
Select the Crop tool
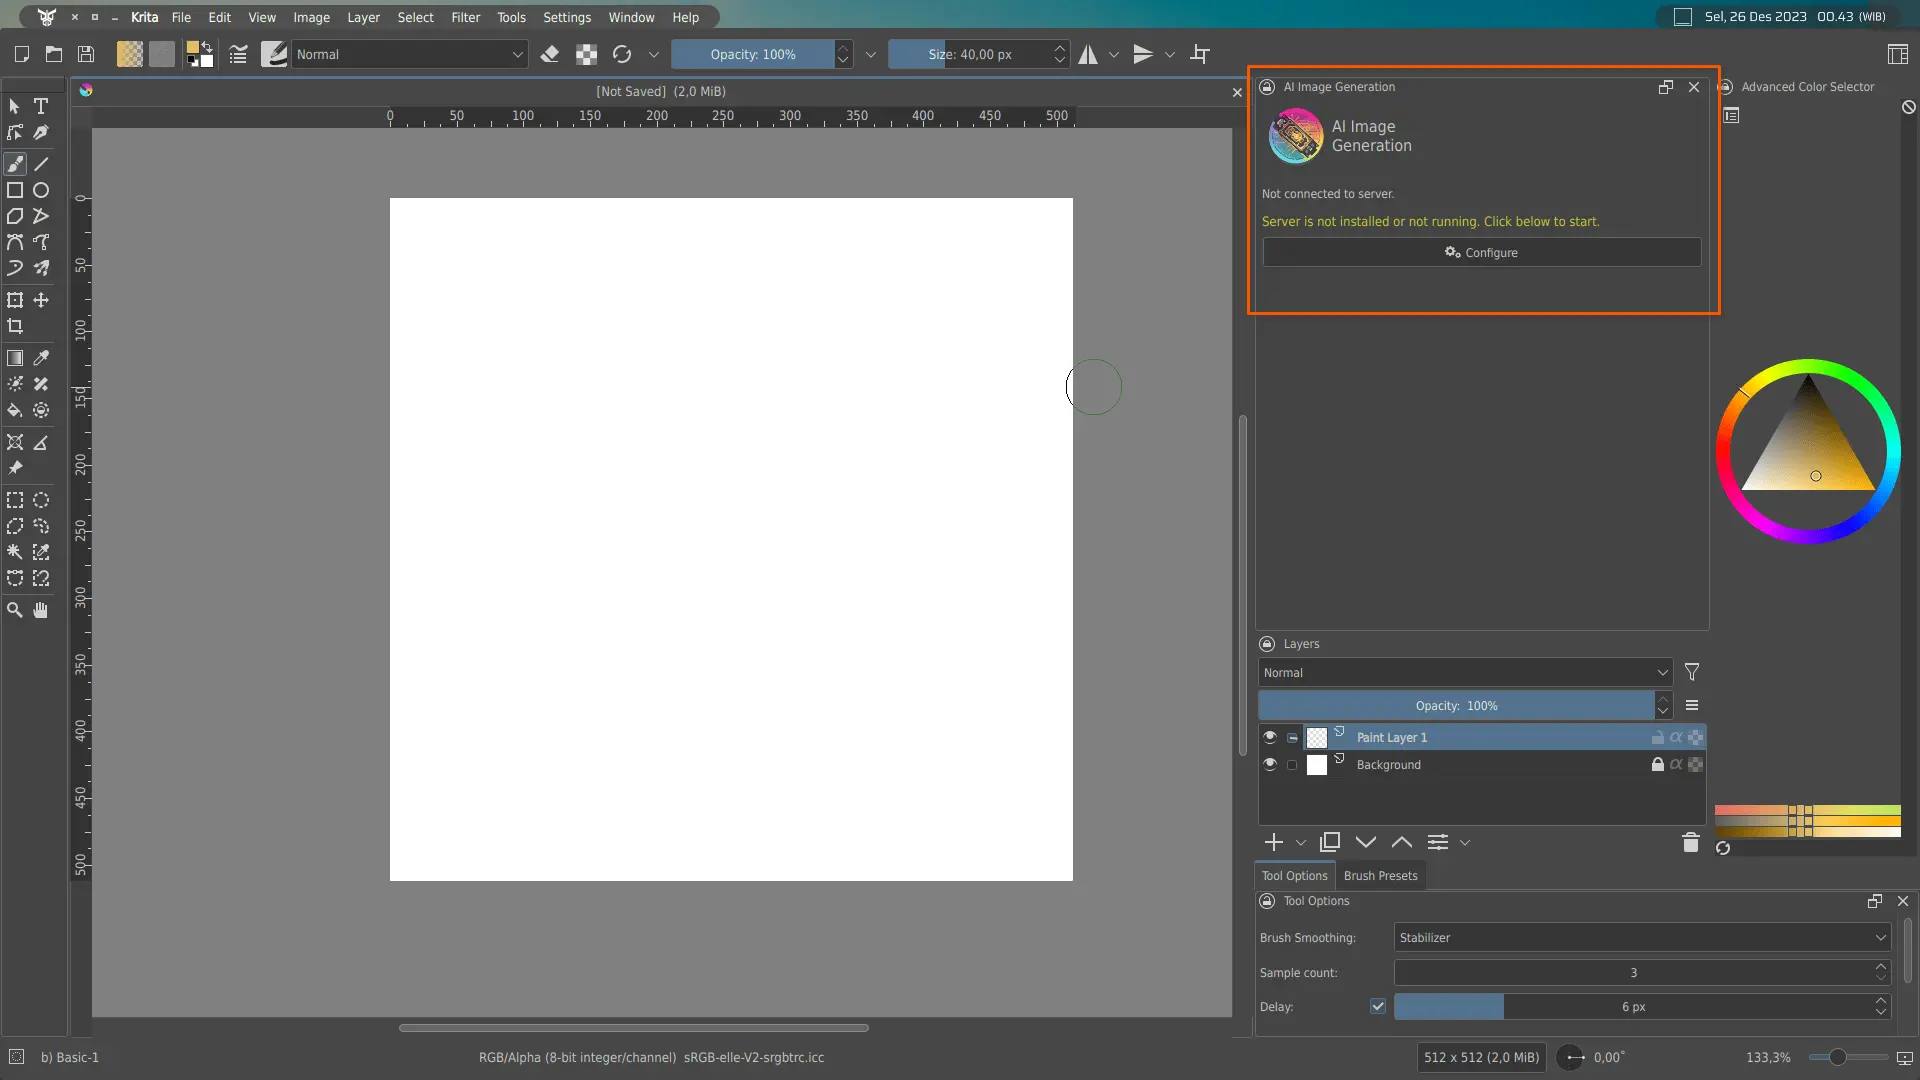point(15,326)
